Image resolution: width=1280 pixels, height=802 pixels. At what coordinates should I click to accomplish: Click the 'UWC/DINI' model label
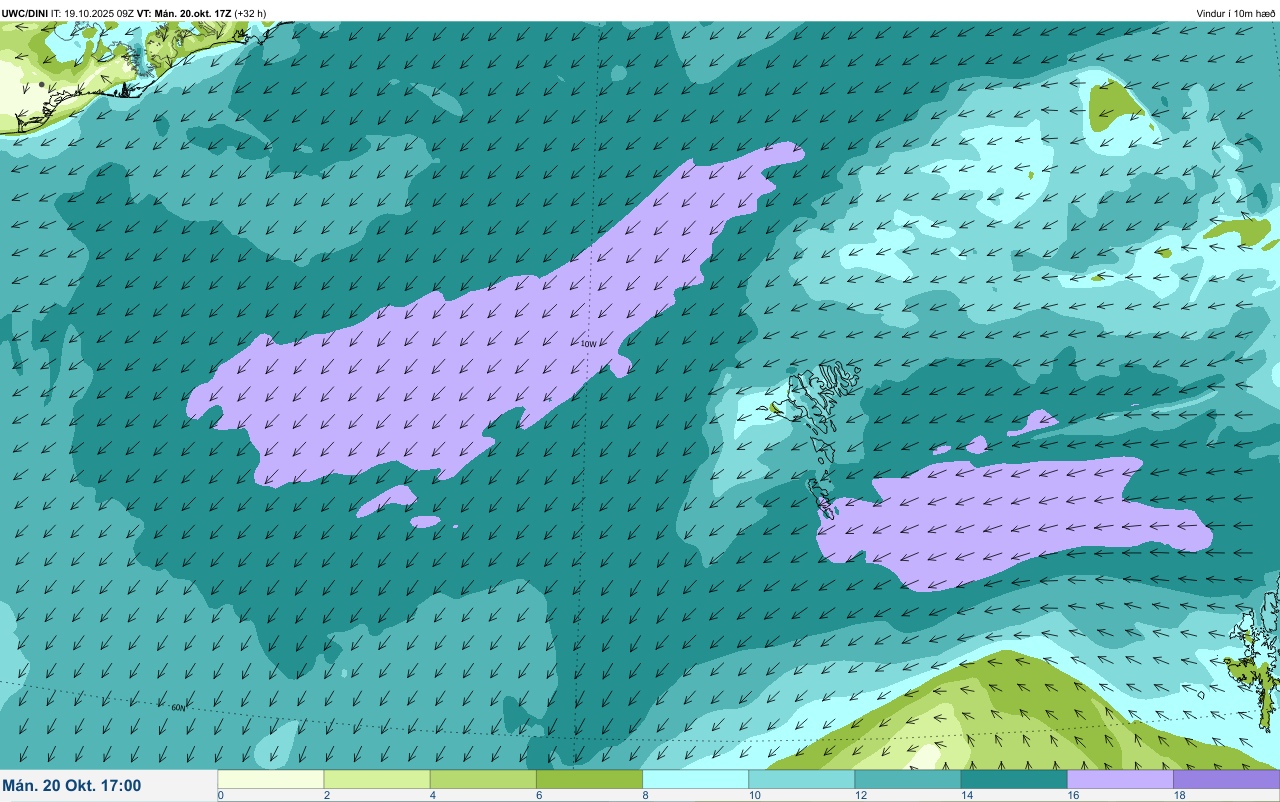tap(25, 13)
